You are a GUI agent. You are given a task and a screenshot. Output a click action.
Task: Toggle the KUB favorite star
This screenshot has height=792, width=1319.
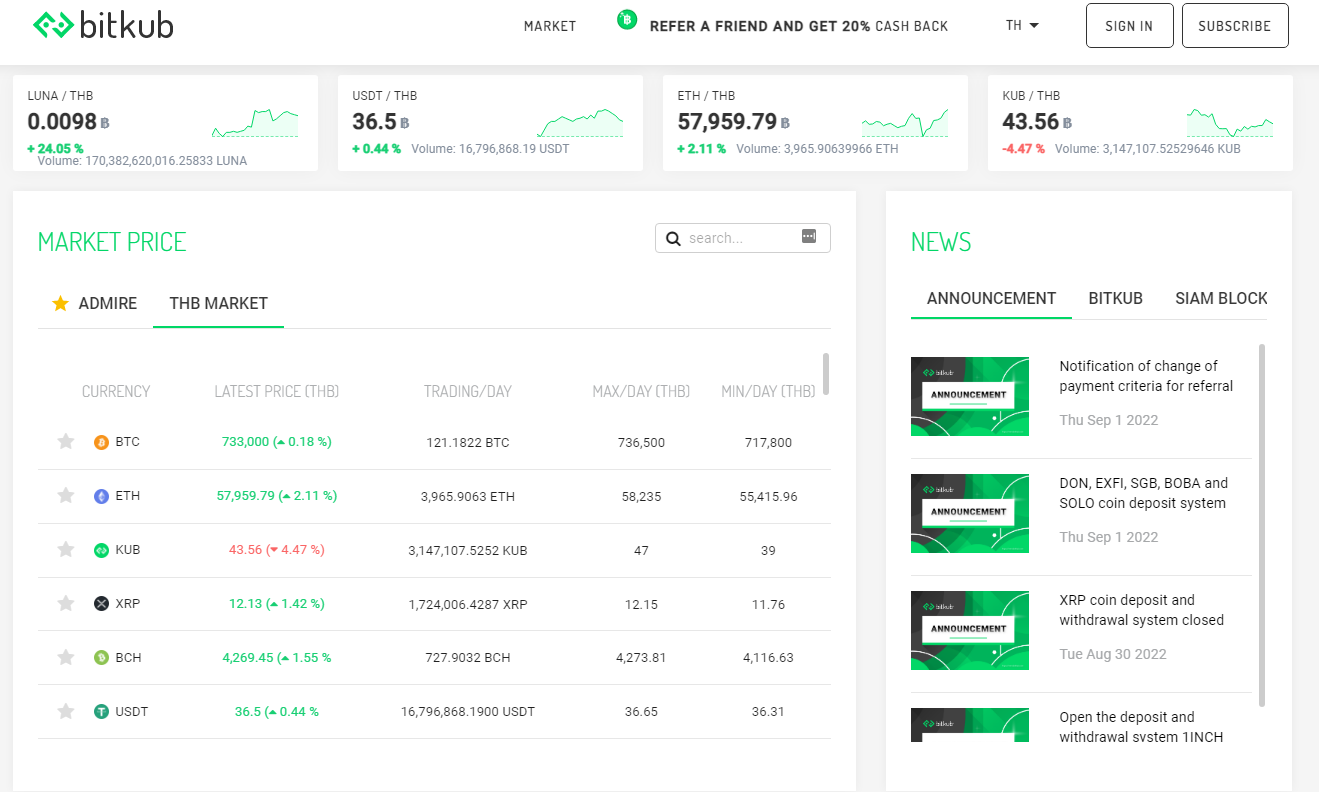66,549
